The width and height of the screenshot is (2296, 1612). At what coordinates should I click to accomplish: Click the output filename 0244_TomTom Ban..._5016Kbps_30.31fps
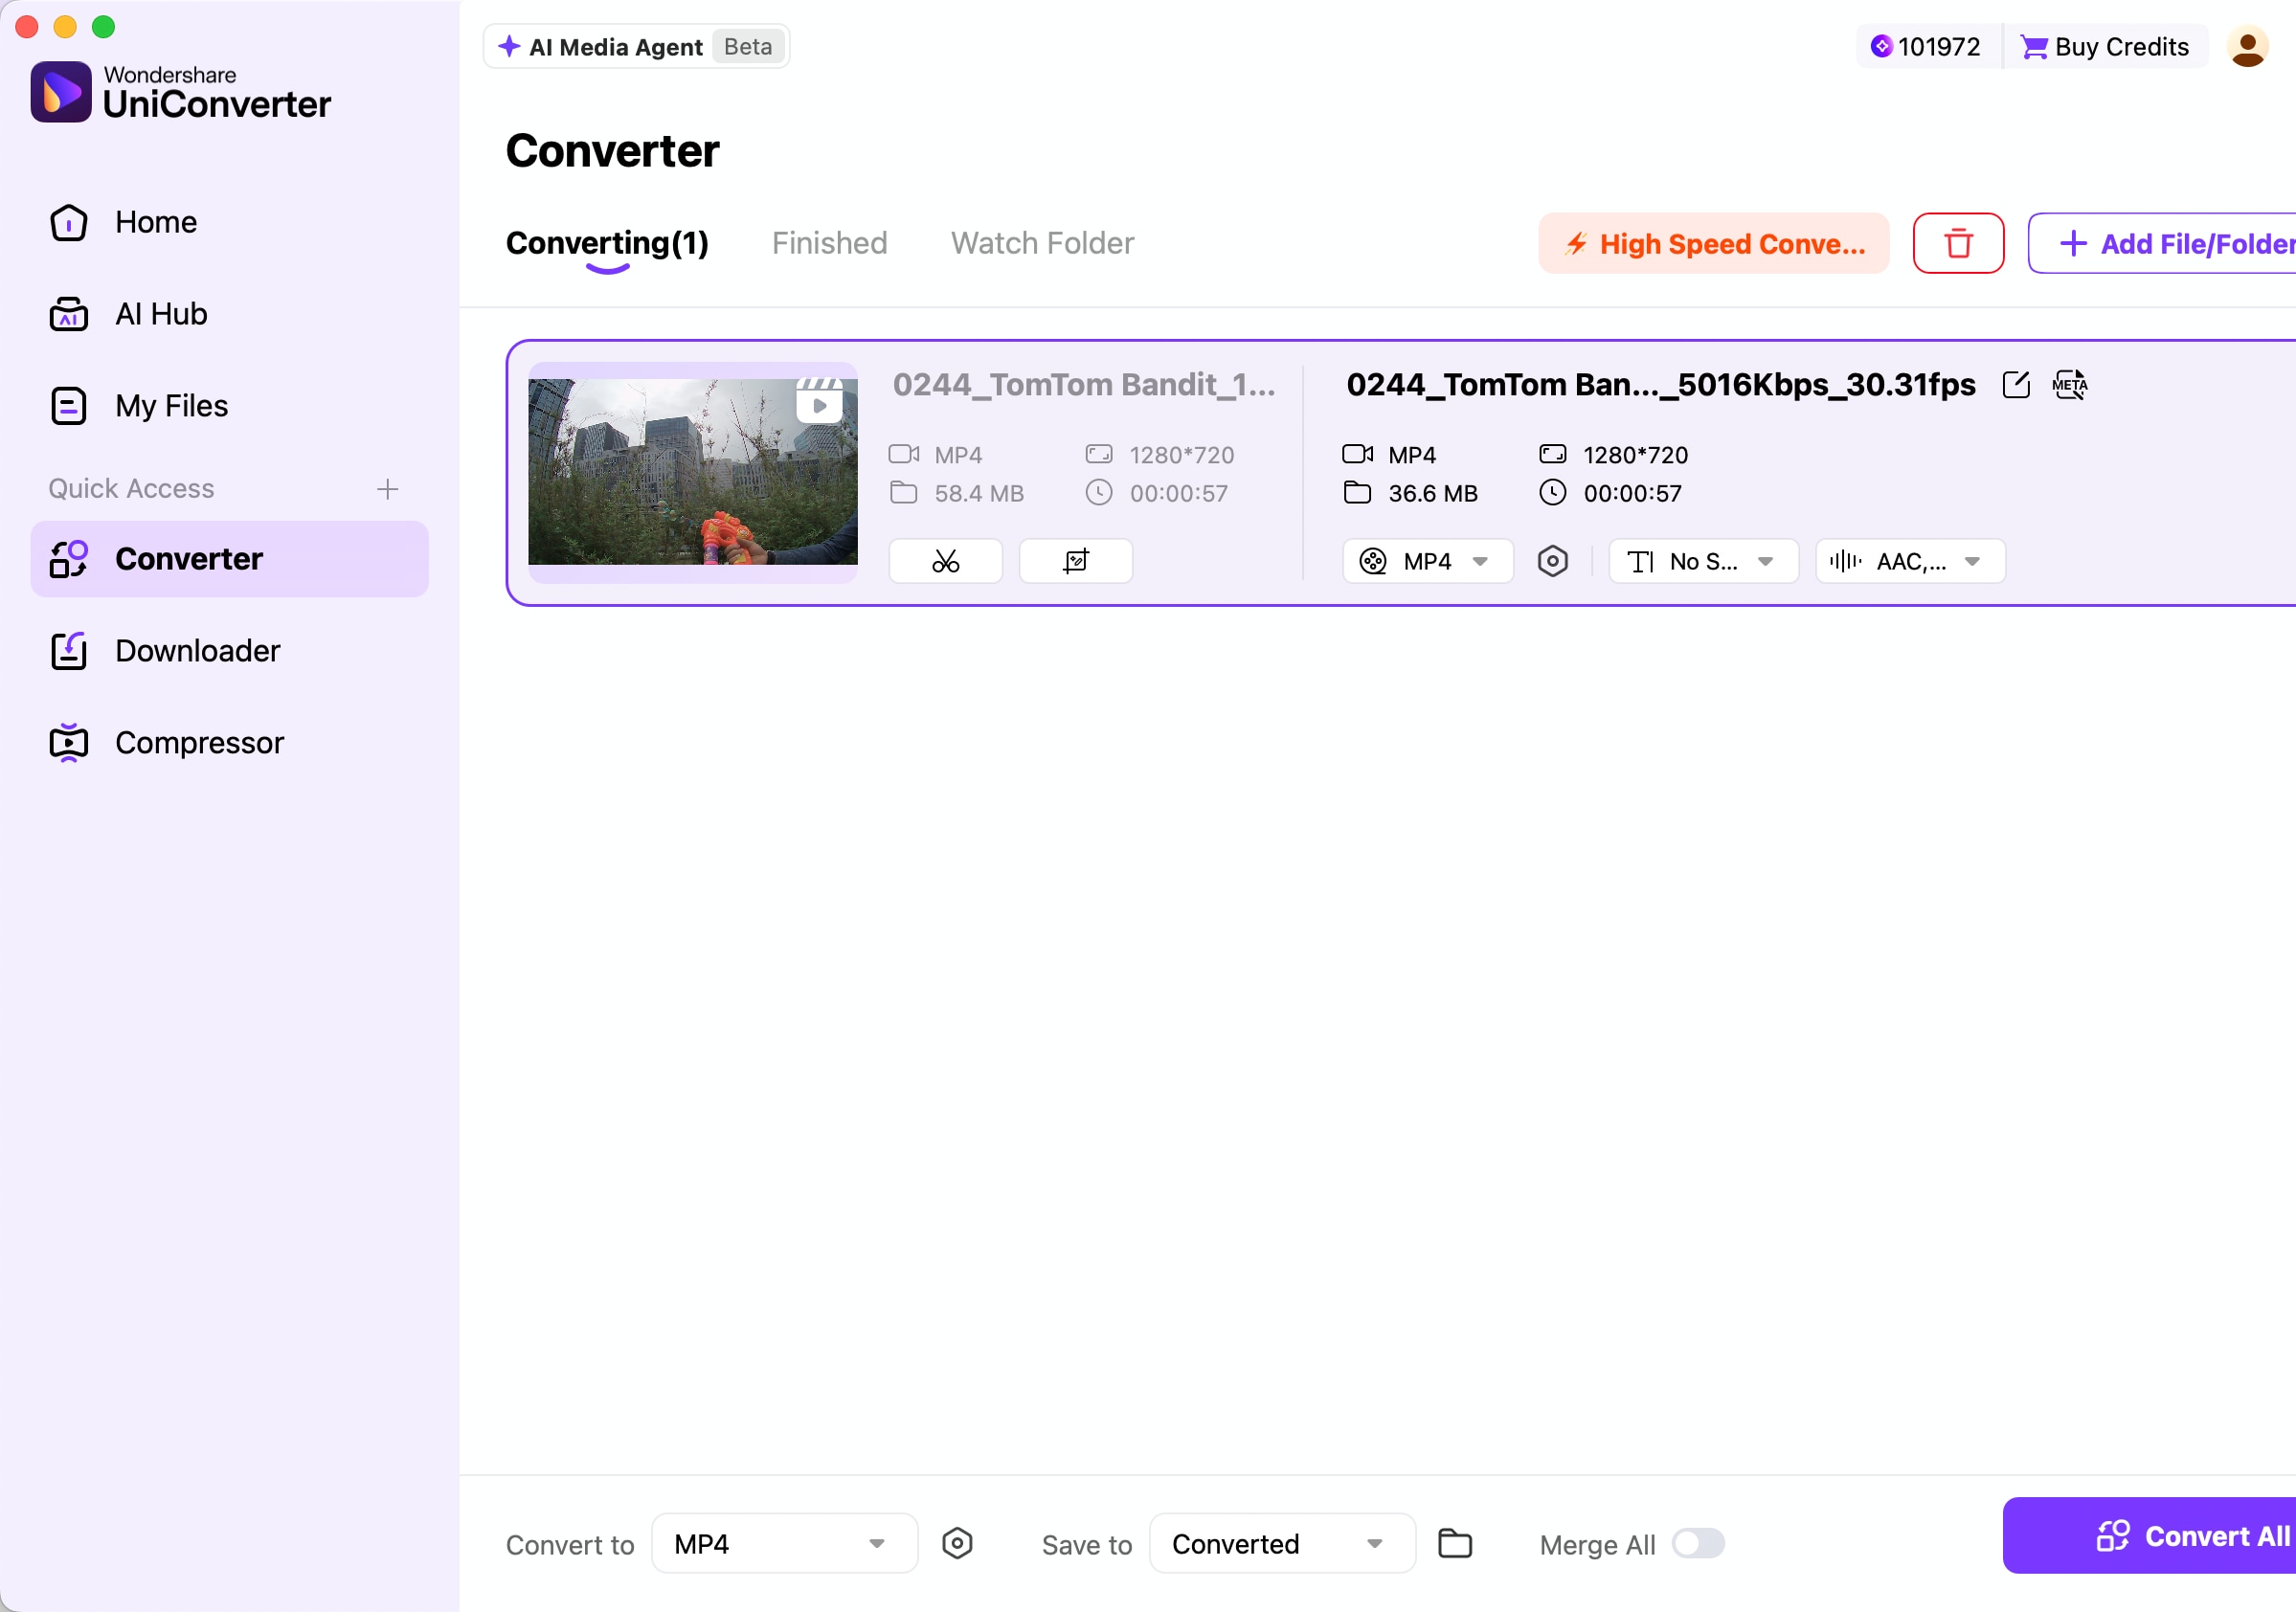coord(1660,385)
